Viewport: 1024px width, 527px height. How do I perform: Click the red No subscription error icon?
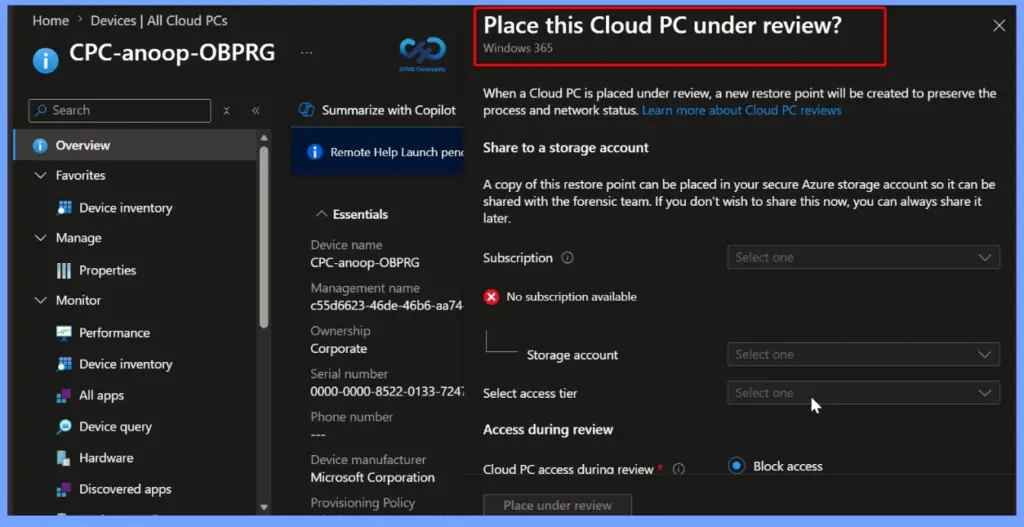coord(491,297)
